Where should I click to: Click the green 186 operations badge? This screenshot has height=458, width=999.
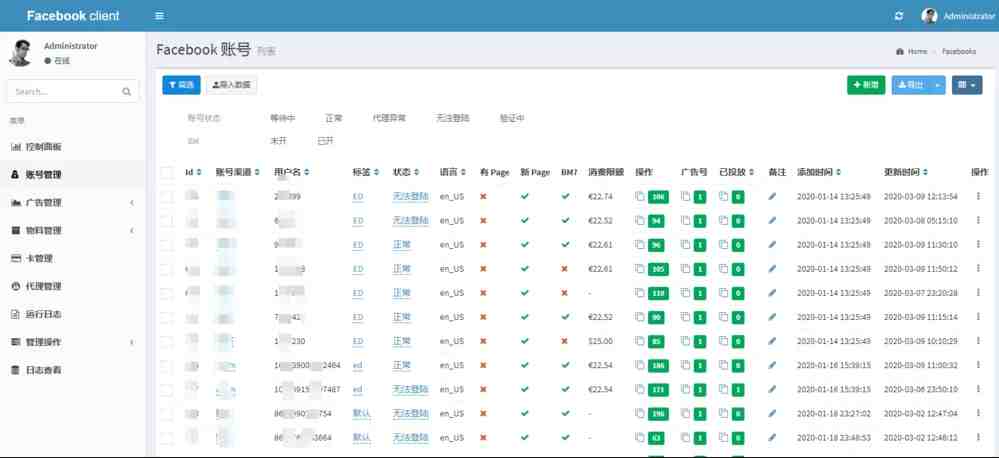[658, 366]
